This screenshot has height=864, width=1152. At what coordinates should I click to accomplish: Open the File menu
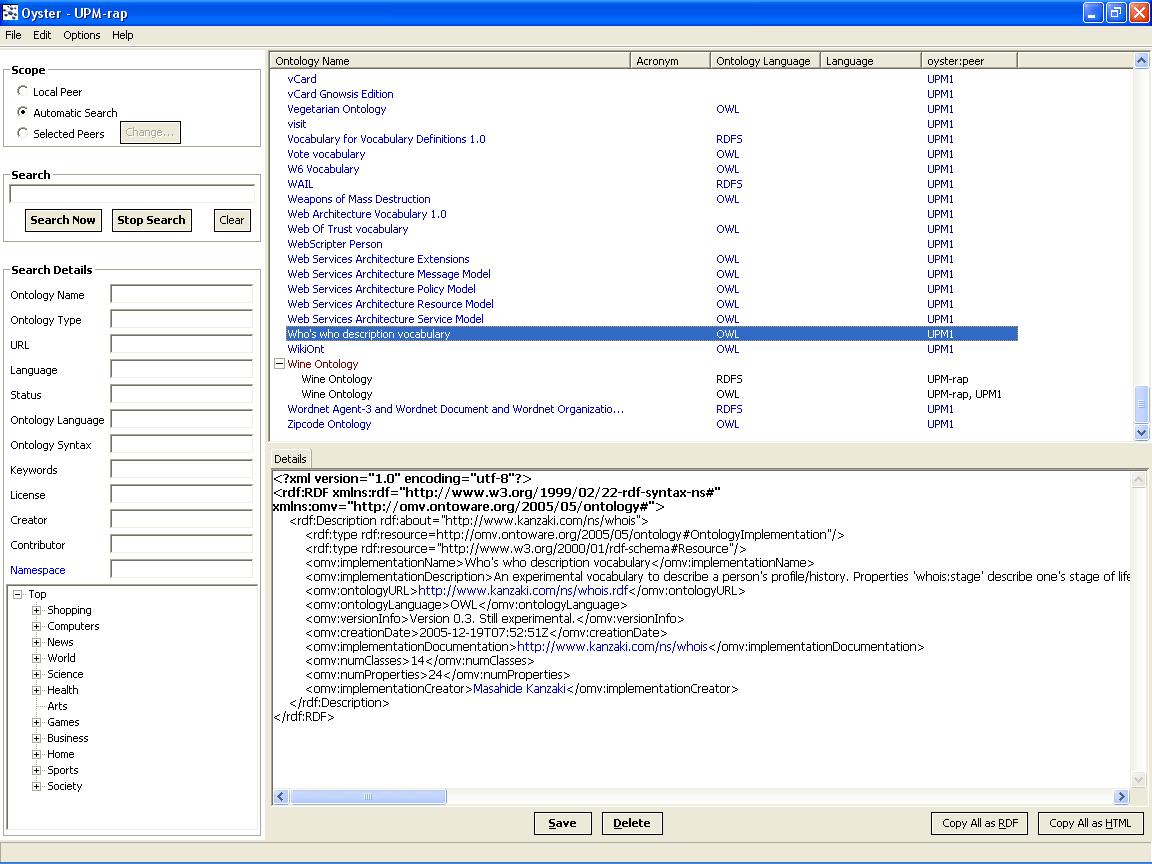[x=13, y=35]
